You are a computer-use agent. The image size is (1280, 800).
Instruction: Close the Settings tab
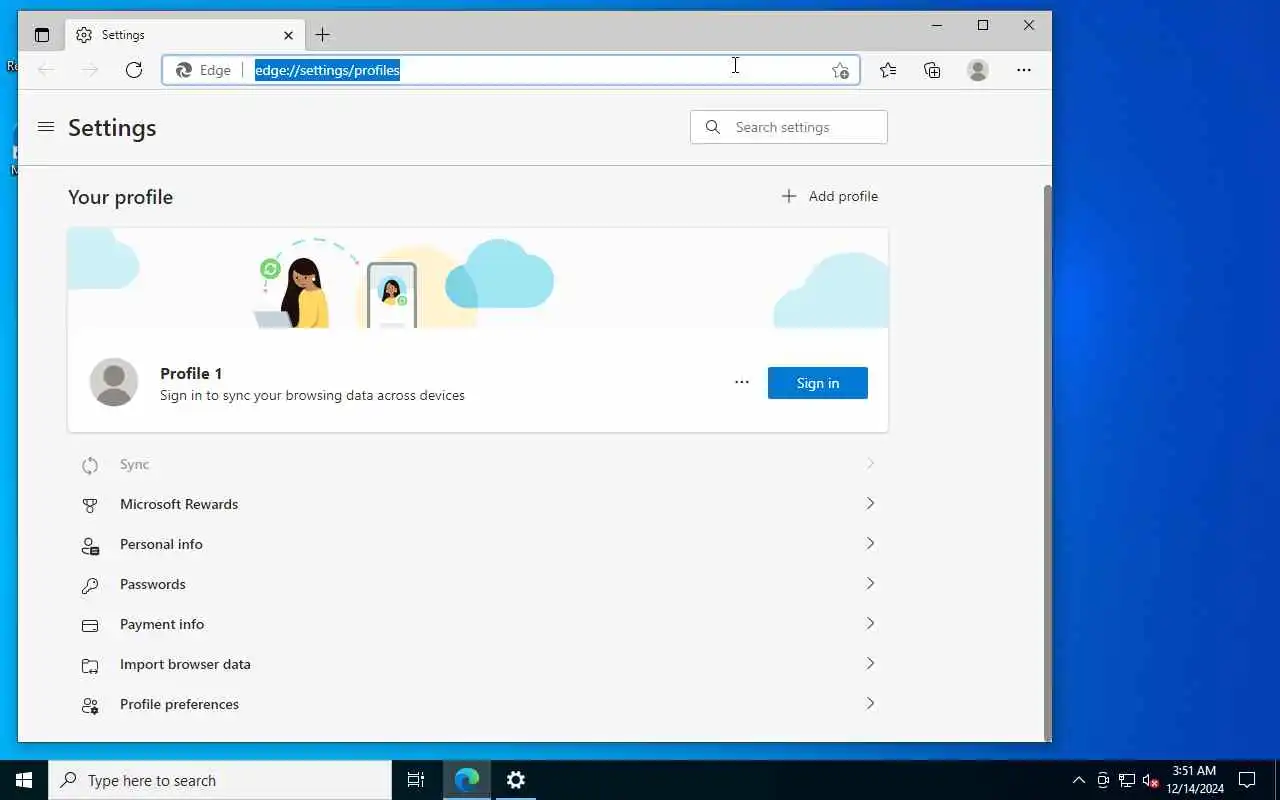point(288,35)
